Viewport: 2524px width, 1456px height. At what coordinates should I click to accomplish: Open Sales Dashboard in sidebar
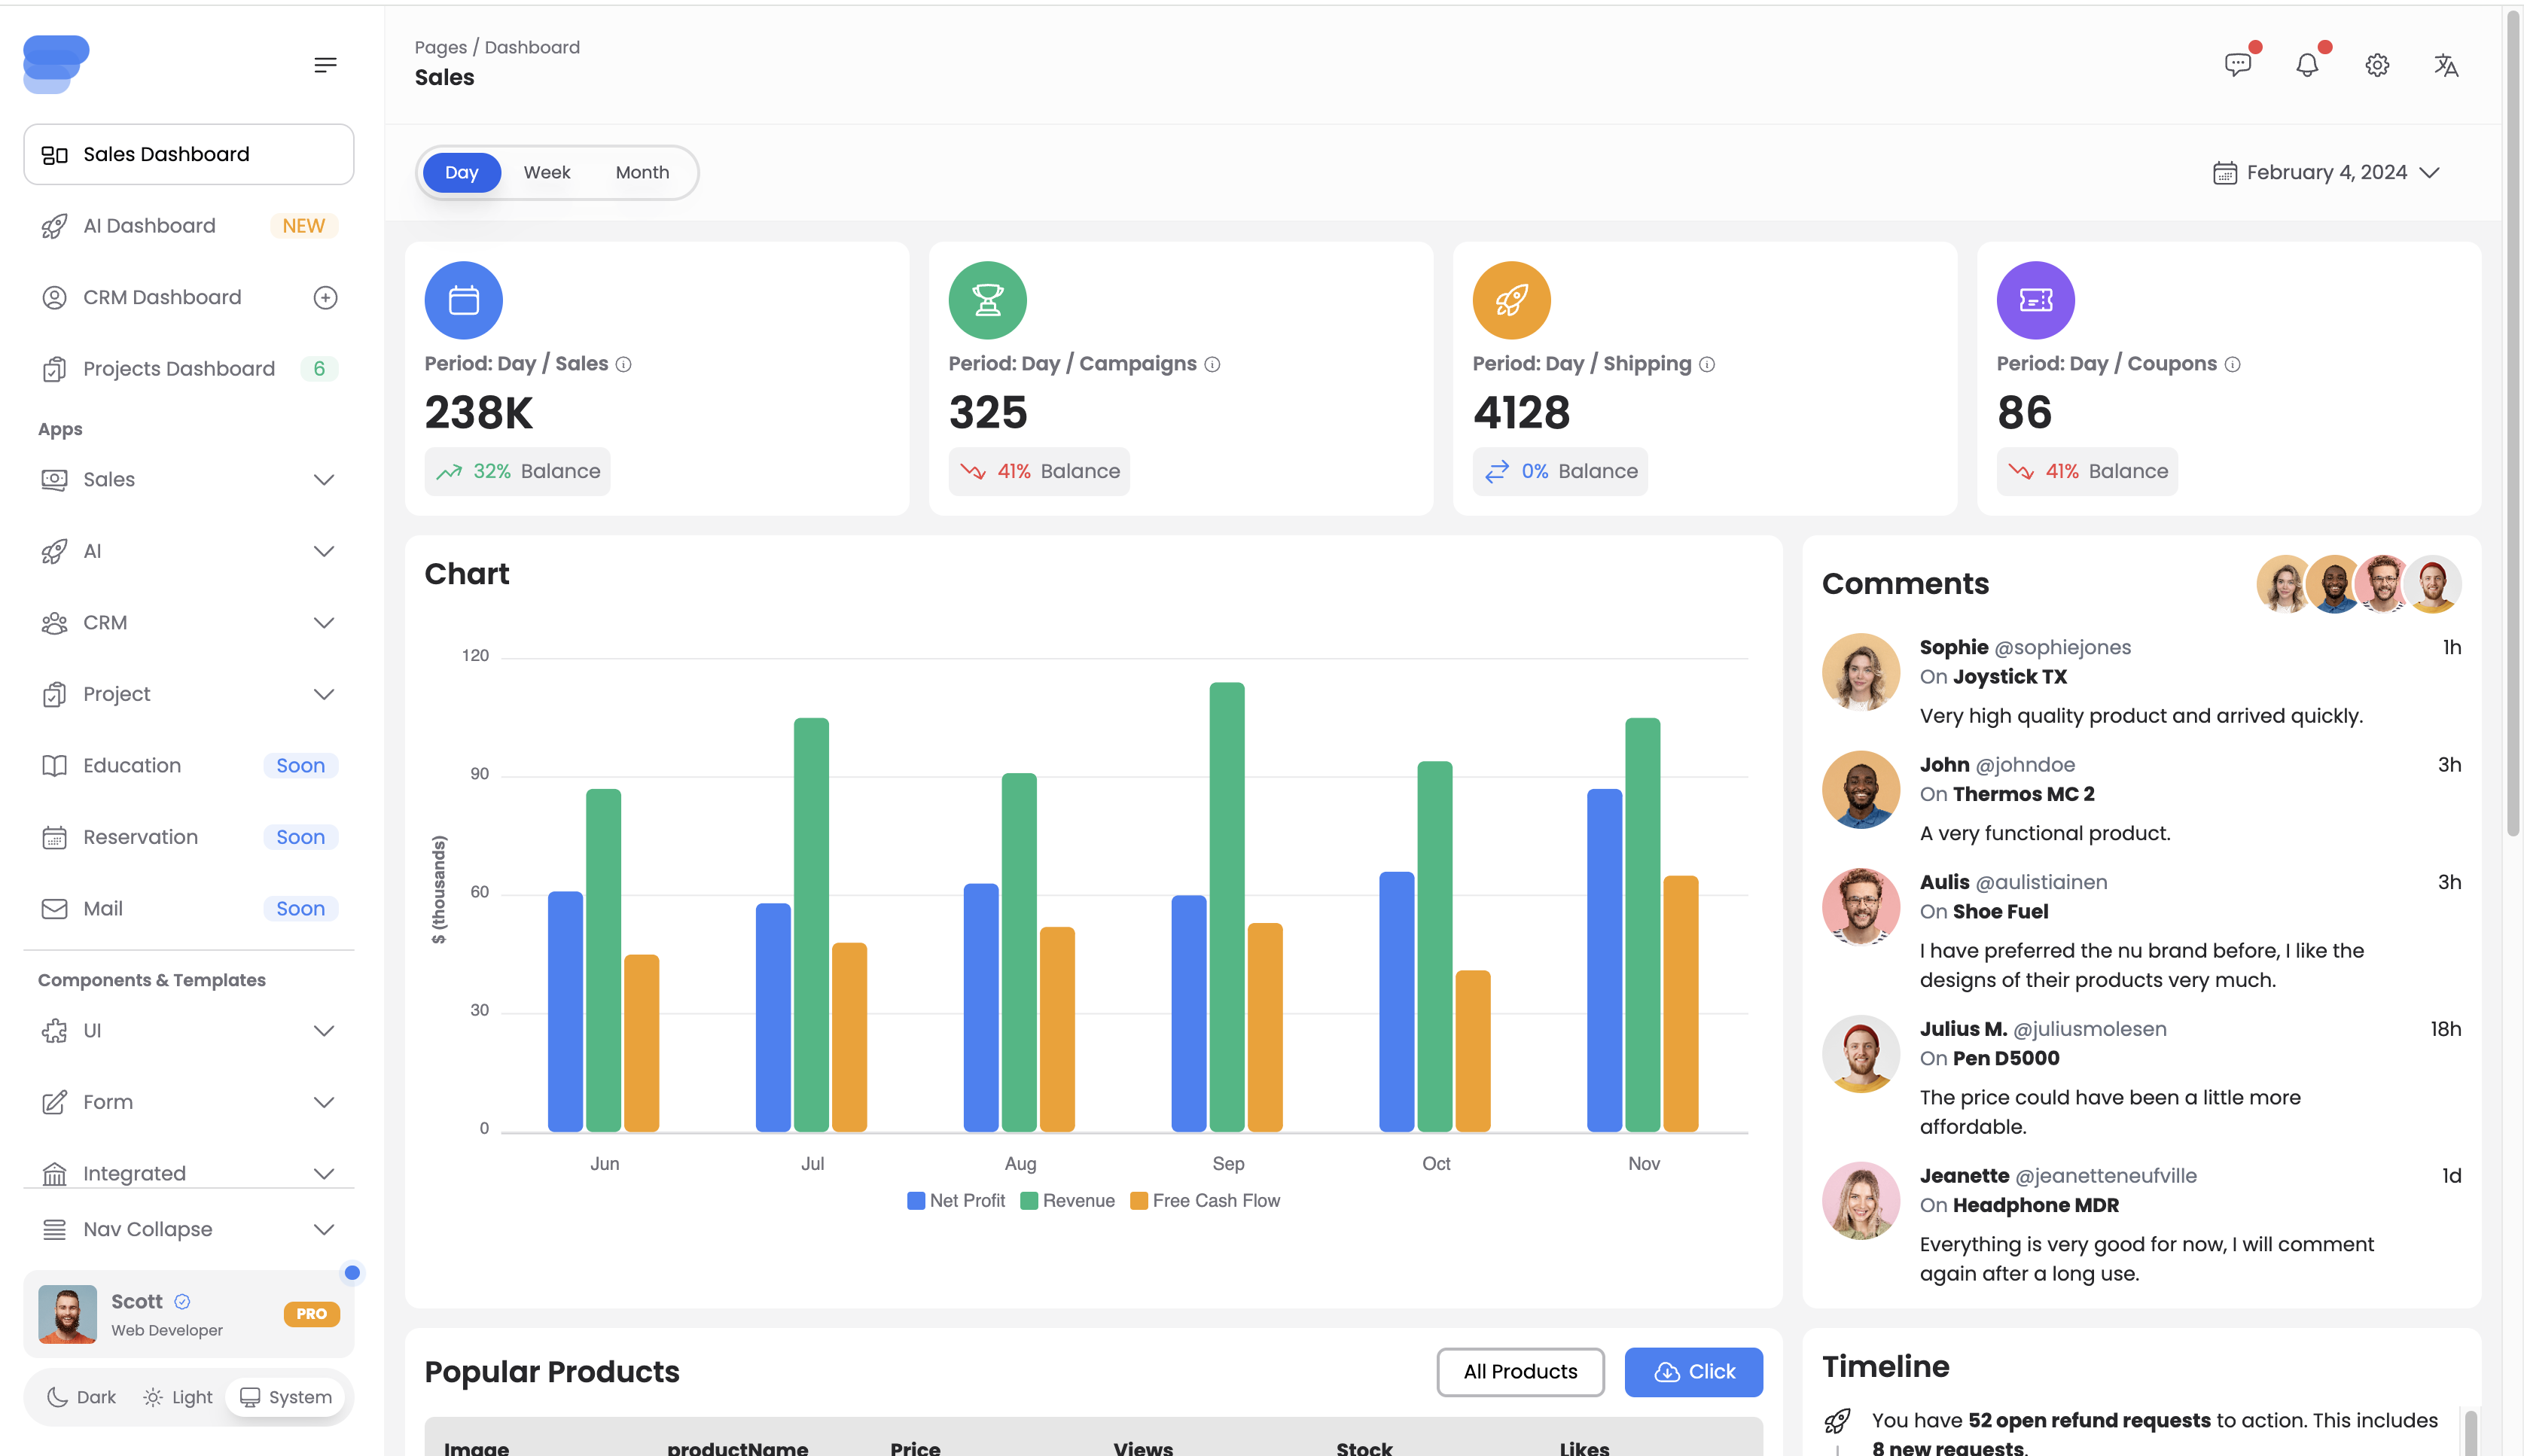188,155
